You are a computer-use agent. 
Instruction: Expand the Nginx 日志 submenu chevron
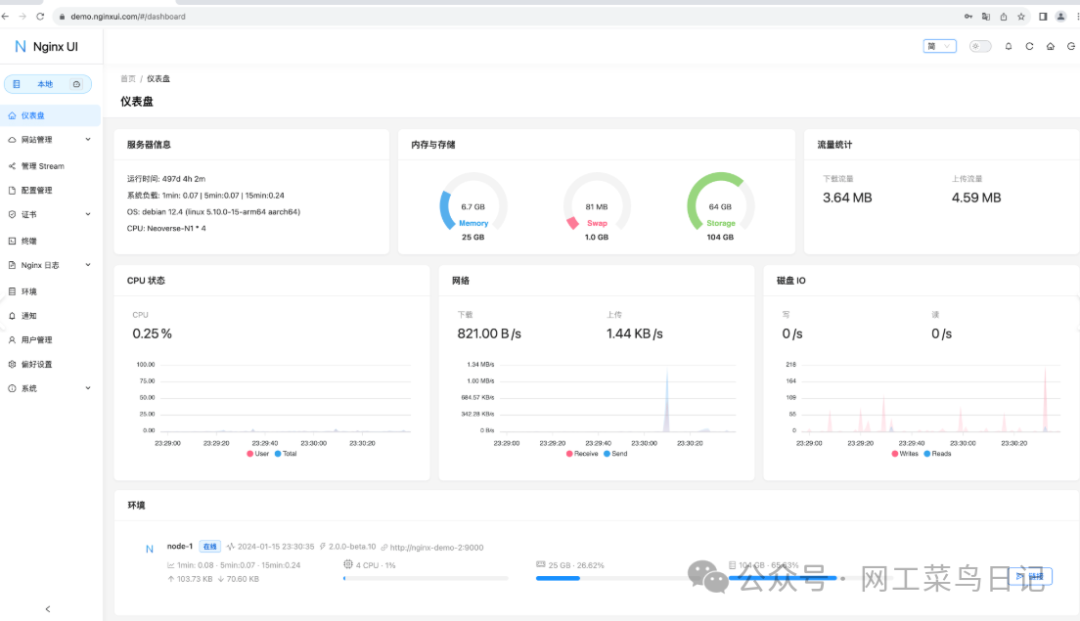(x=88, y=265)
